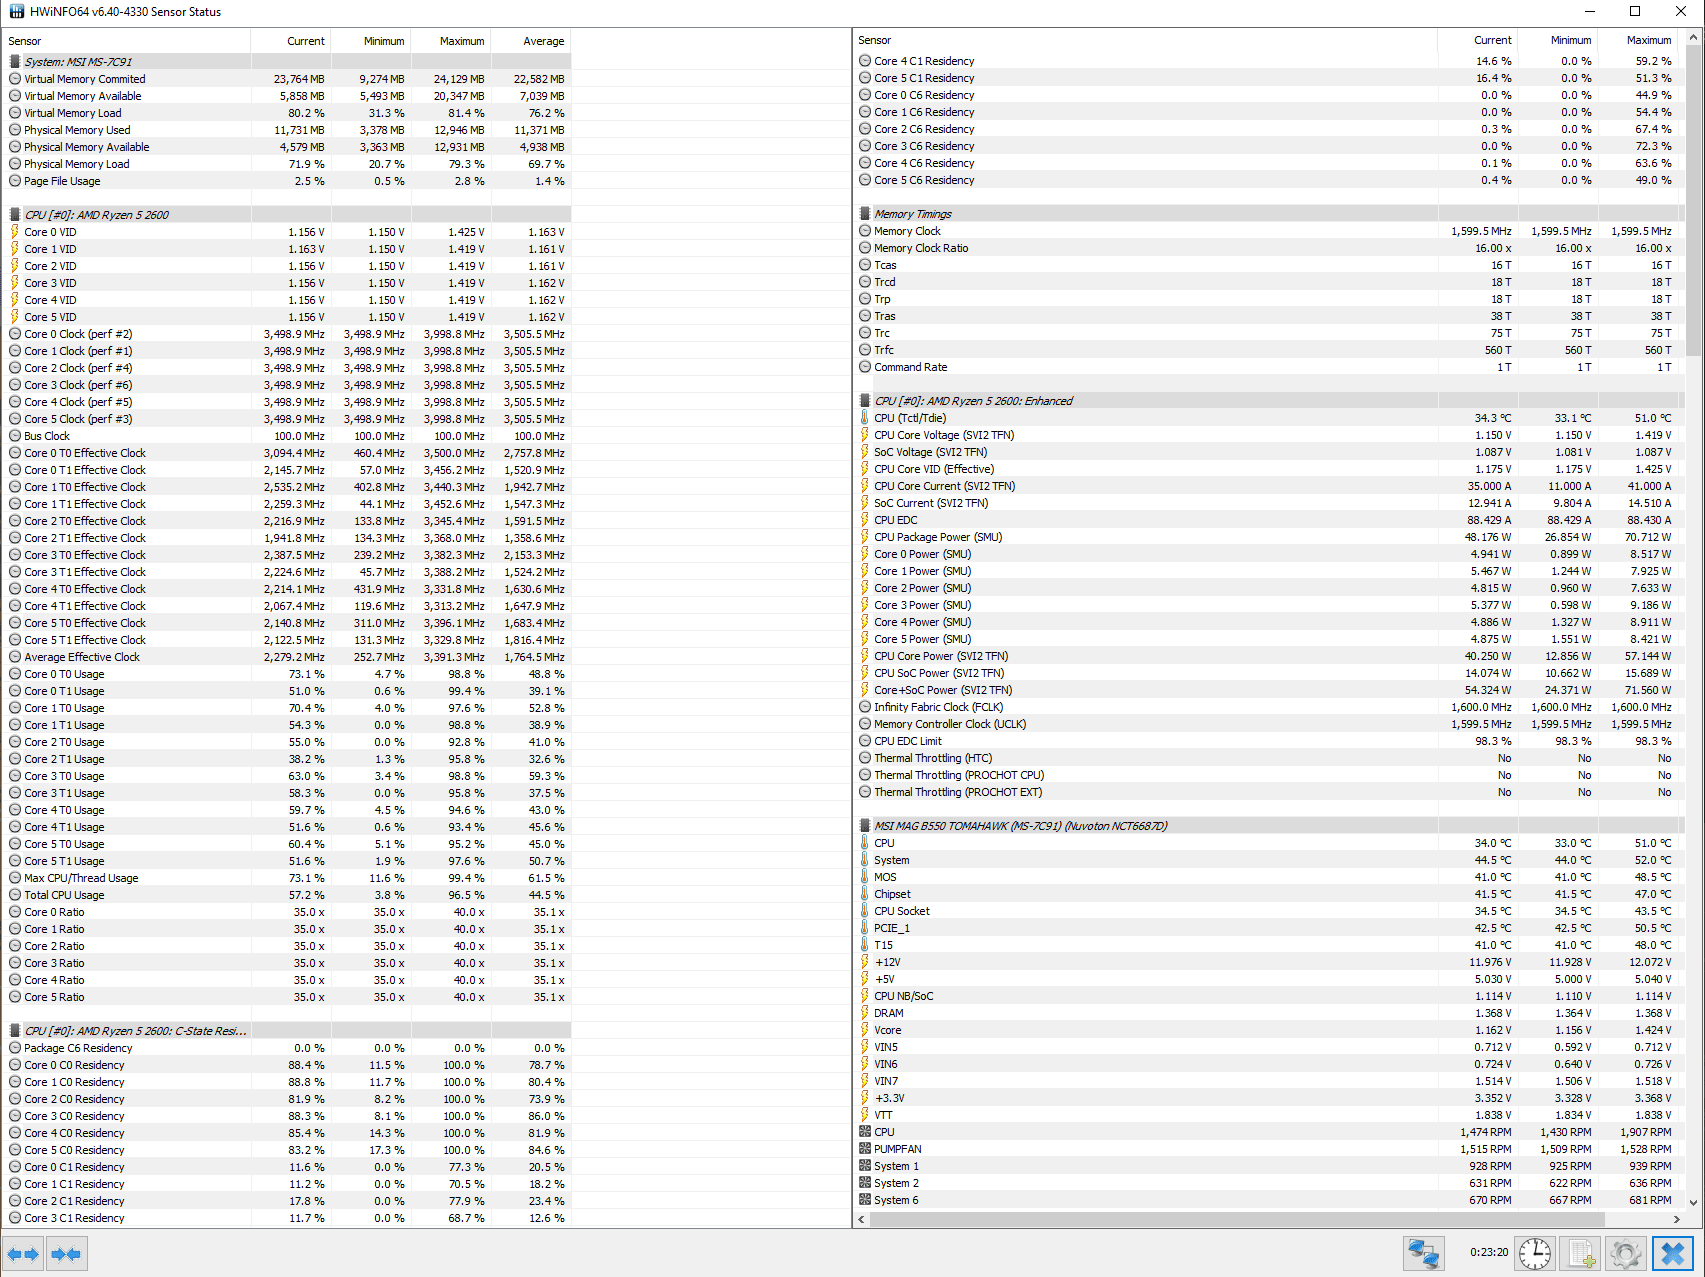This screenshot has width=1705, height=1277.
Task: Click the HWiNFO64 title bar app icon
Action: coord(17,12)
